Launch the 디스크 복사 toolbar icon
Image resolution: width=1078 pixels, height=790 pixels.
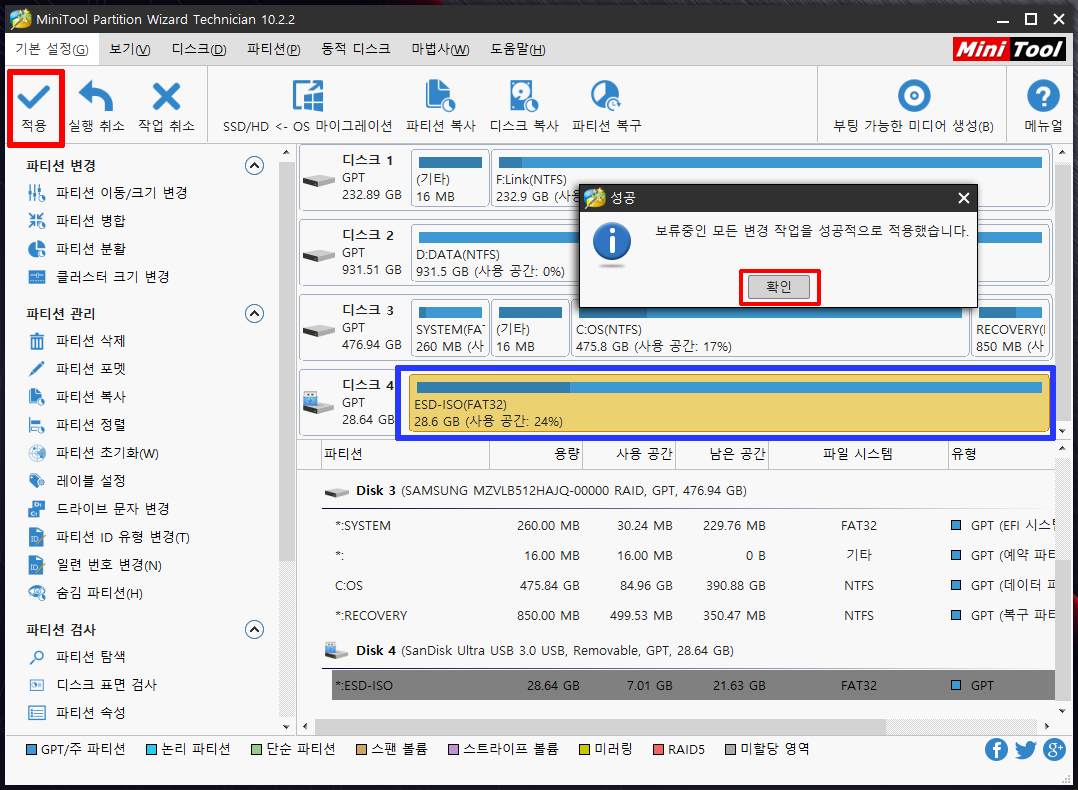tap(523, 96)
